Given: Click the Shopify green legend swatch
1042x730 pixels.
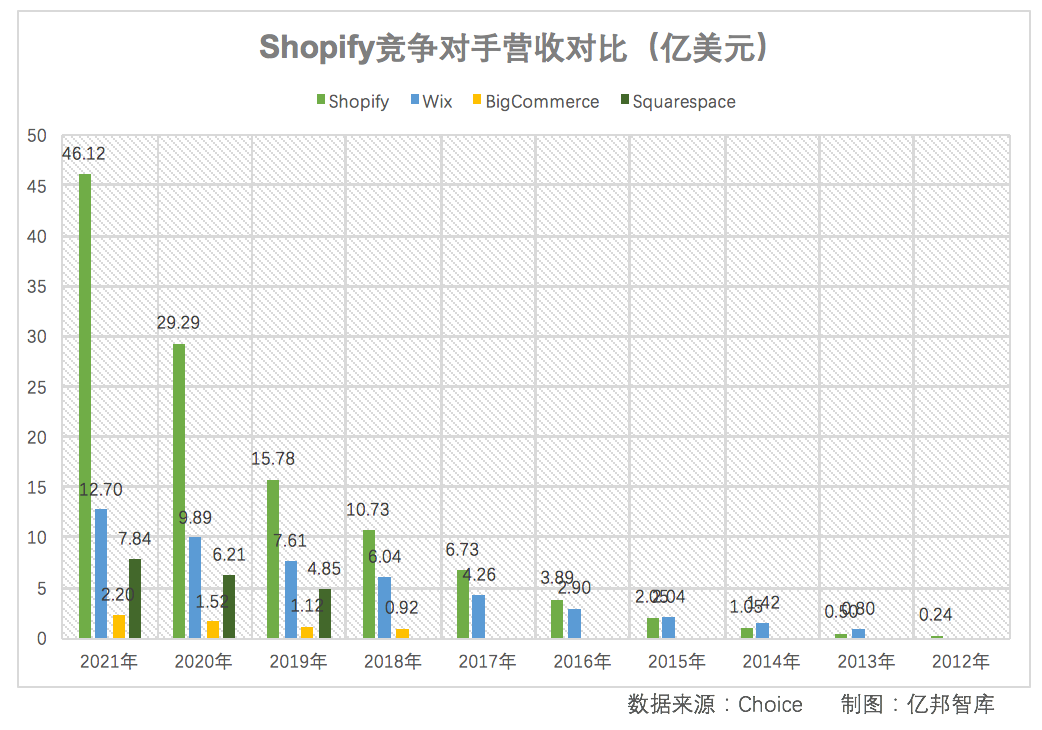Looking at the screenshot, I should coord(321,100).
